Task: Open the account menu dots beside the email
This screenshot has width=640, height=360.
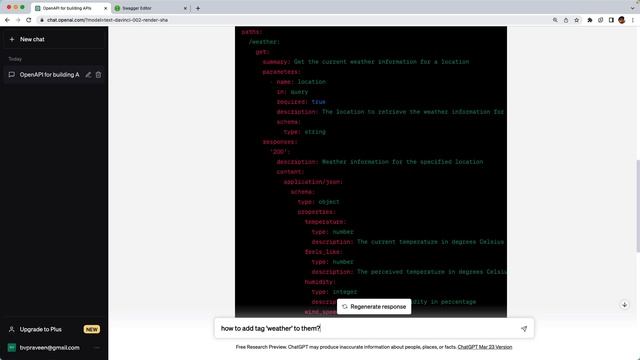Action: point(97,348)
